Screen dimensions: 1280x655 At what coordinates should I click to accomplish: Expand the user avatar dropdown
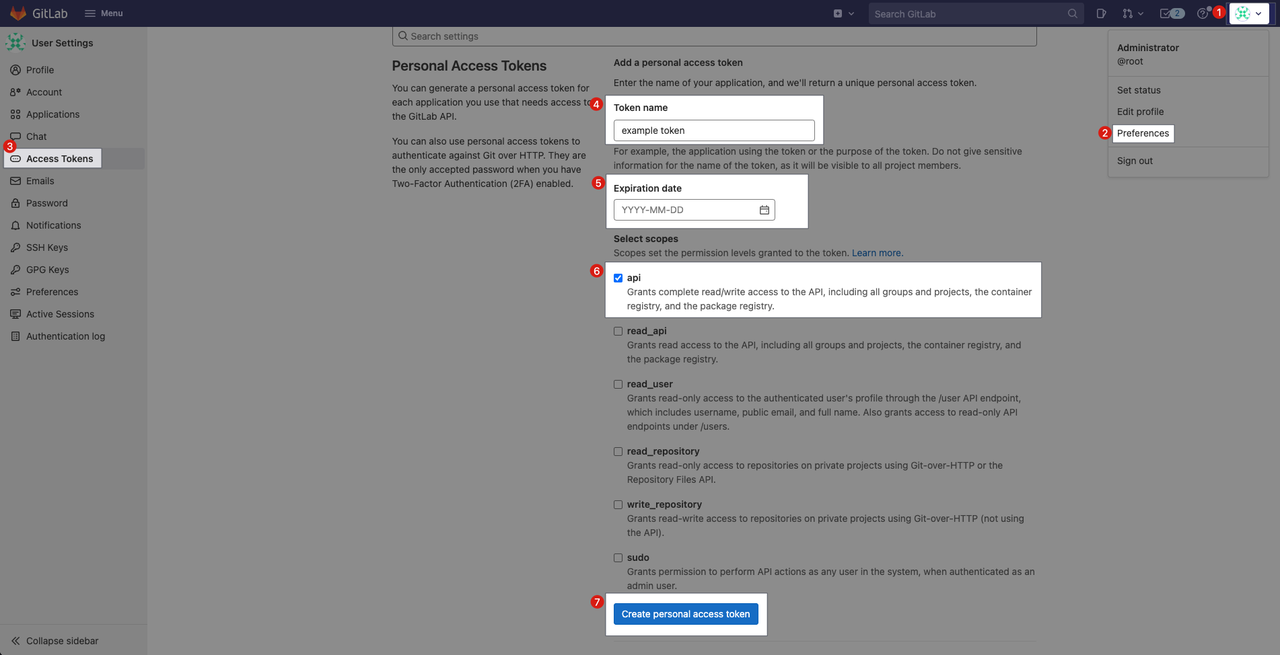[x=1248, y=13]
